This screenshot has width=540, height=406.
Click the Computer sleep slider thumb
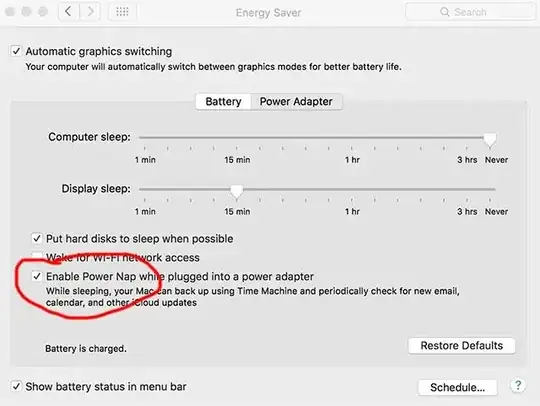[490, 140]
